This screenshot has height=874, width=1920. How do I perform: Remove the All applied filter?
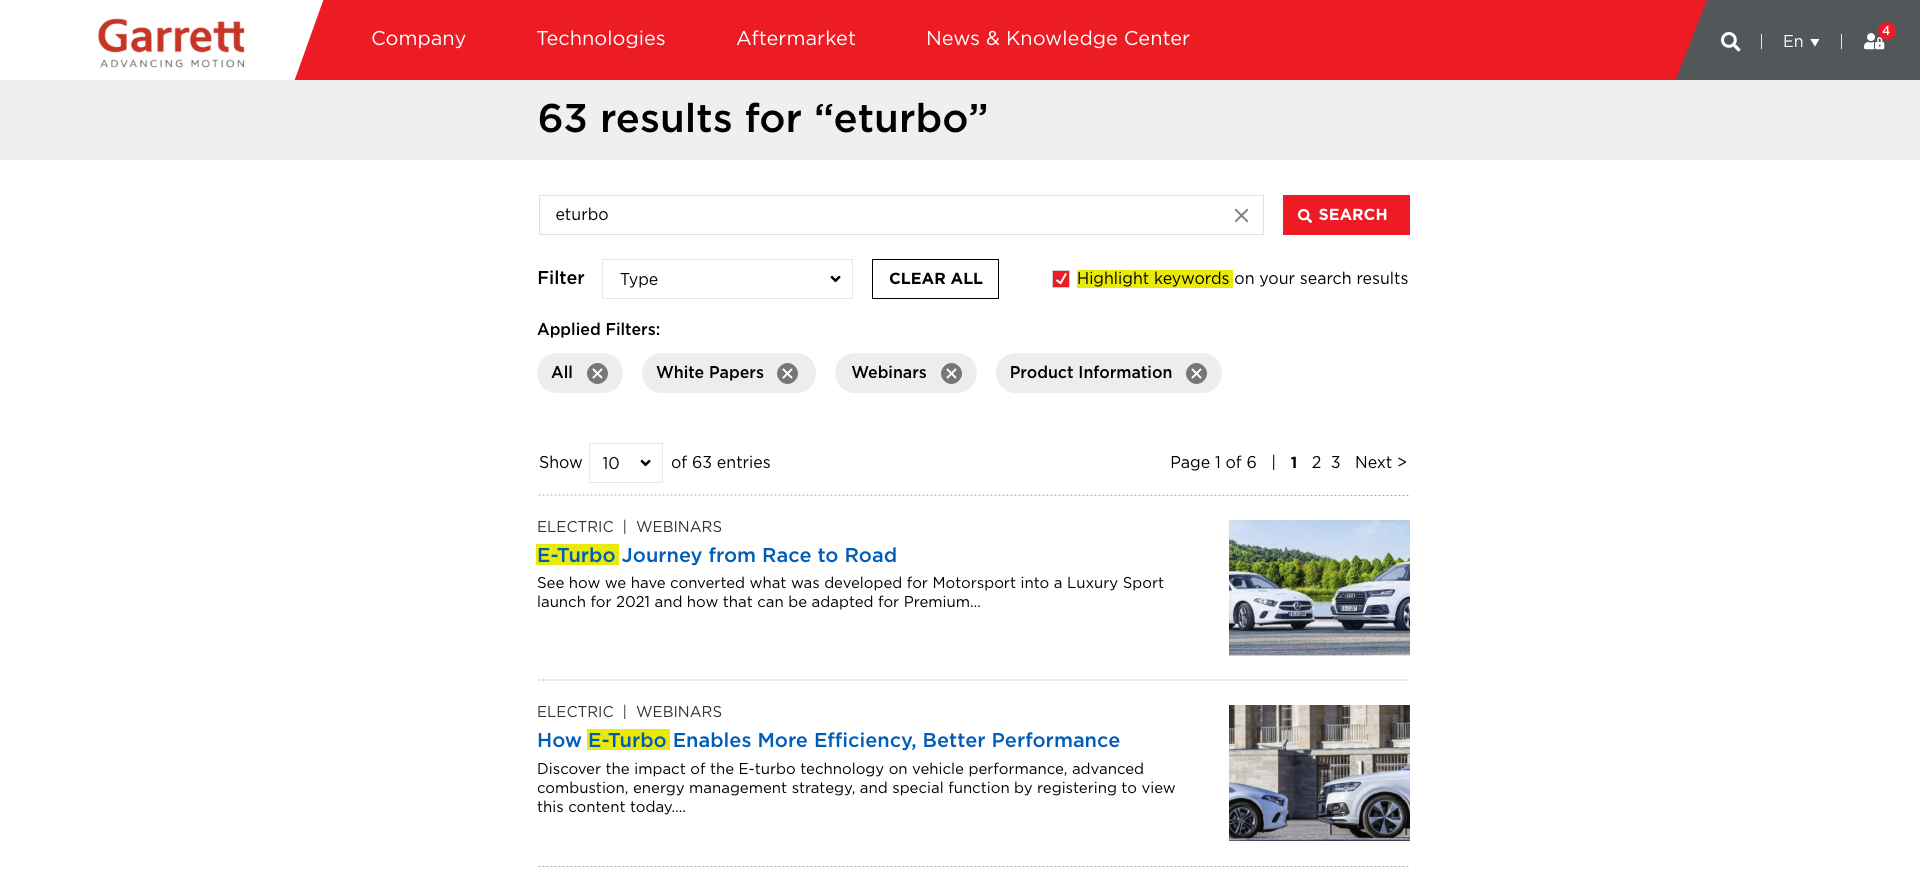597,373
